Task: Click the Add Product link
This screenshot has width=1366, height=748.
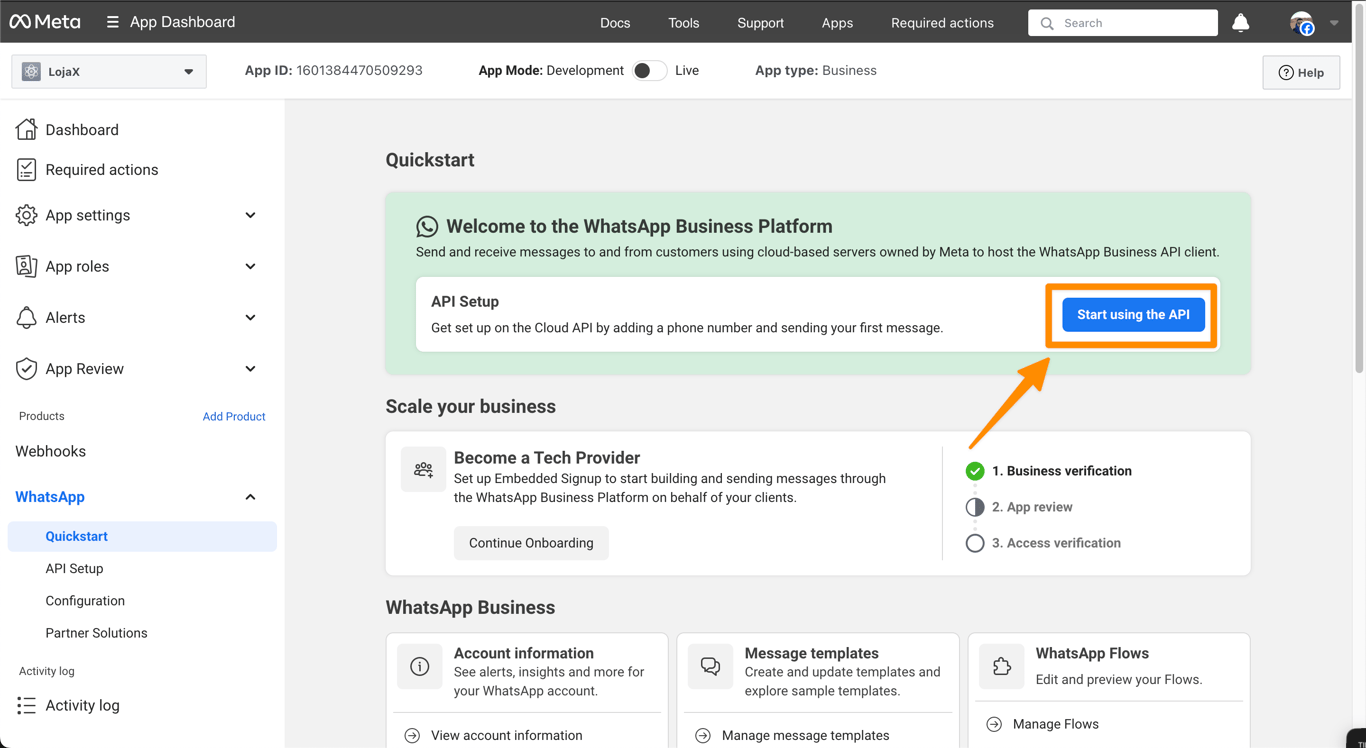Action: click(x=234, y=416)
